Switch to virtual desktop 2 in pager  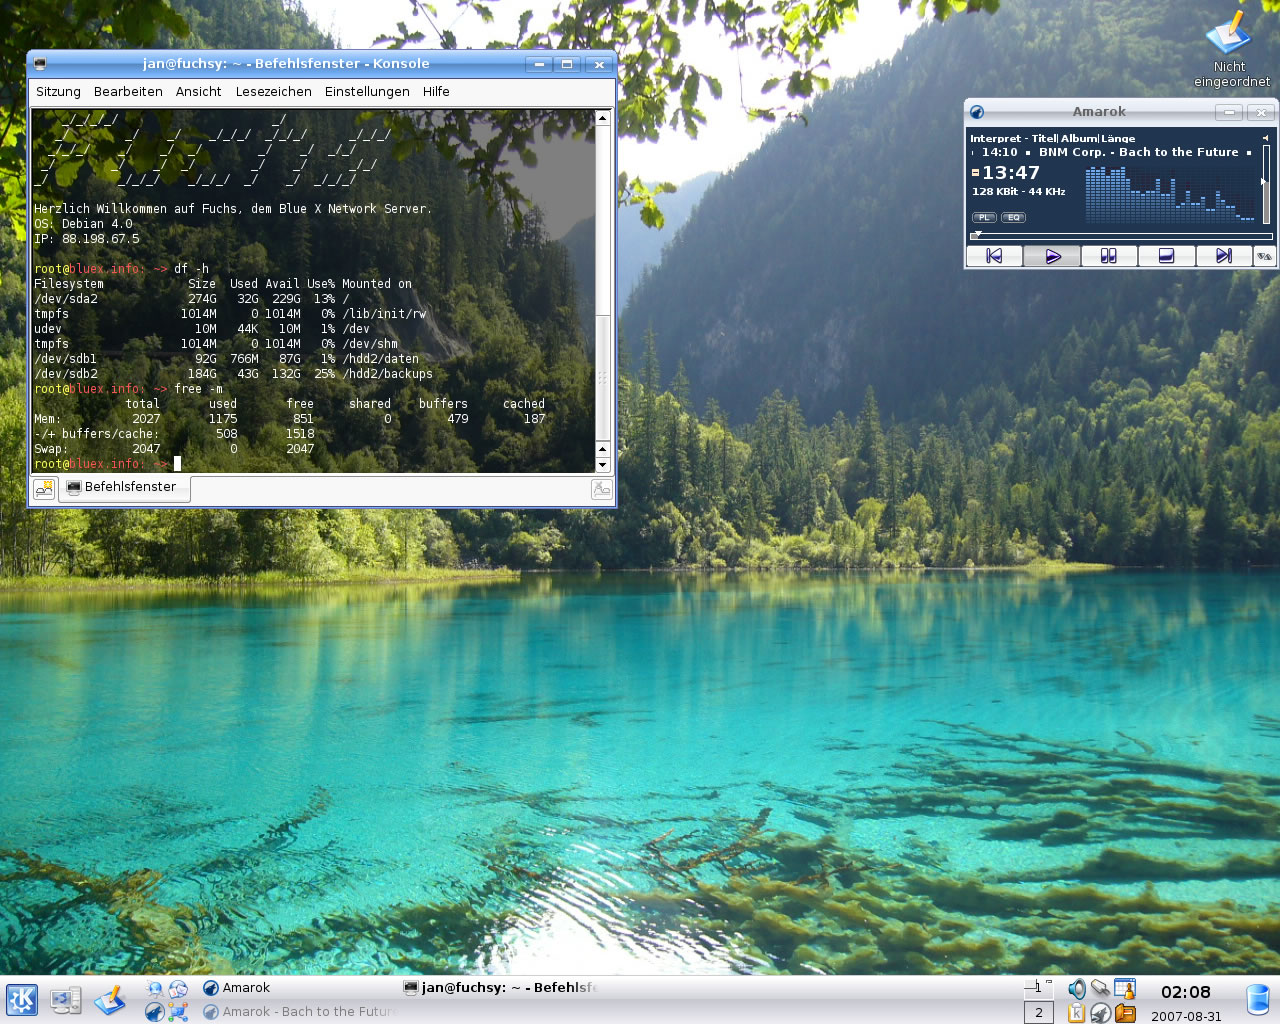pyautogui.click(x=1039, y=1012)
